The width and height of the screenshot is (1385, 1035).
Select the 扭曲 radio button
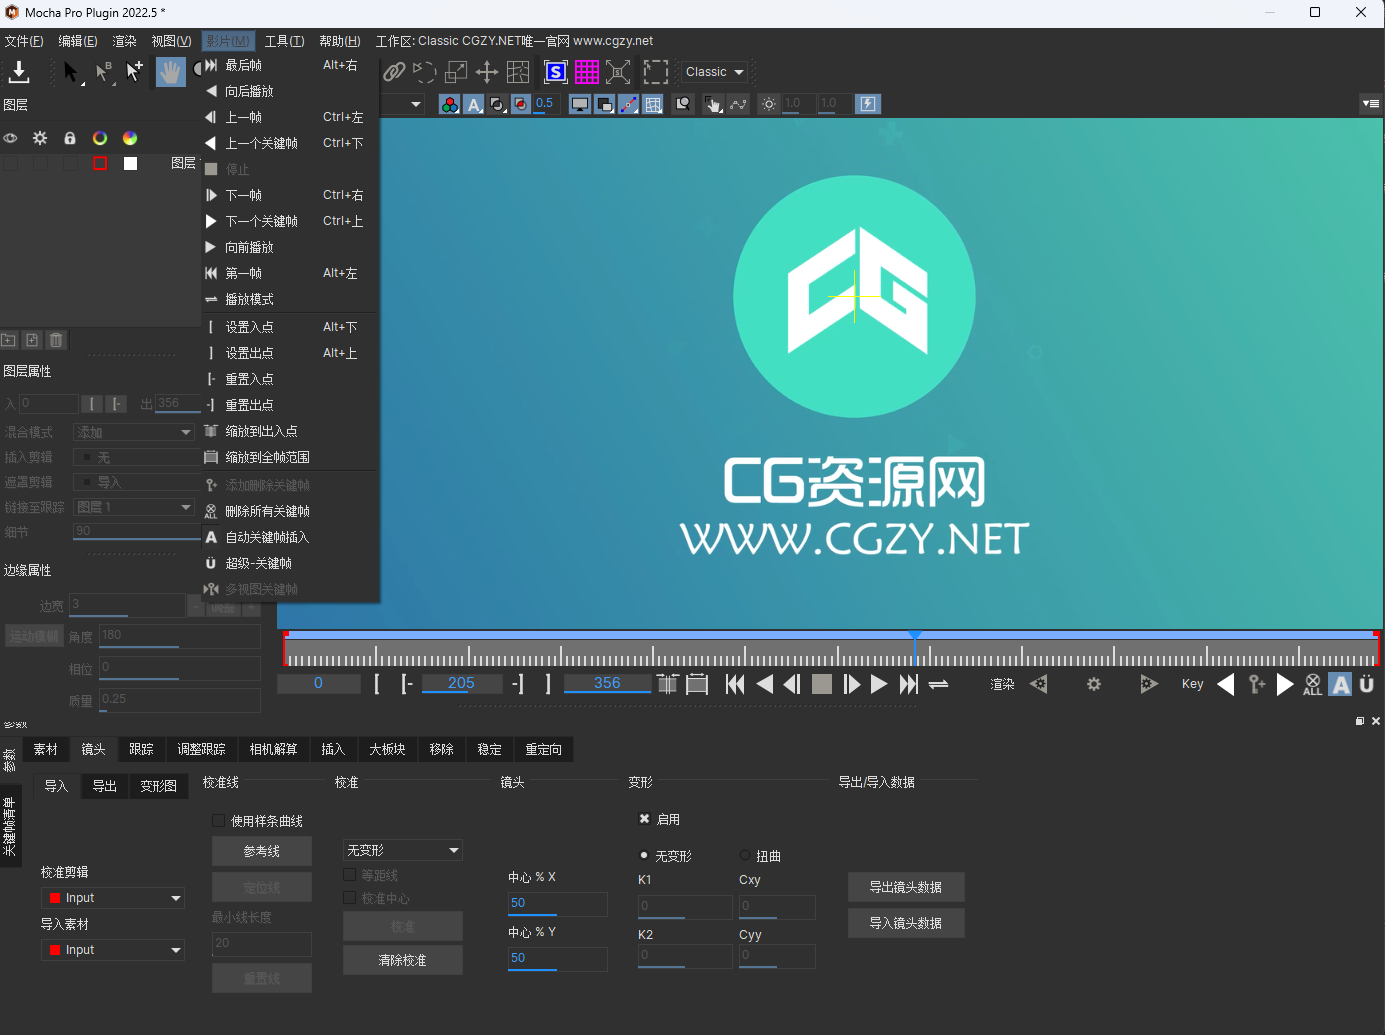click(745, 855)
